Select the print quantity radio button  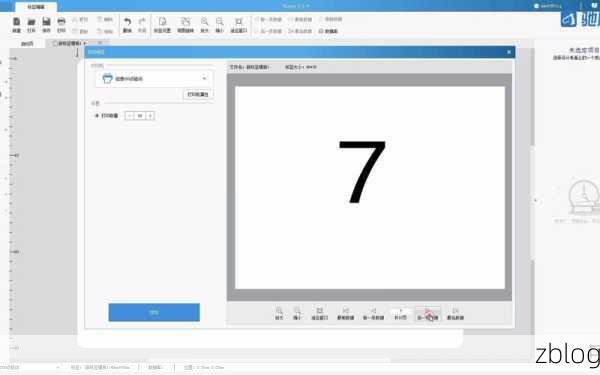click(97, 116)
